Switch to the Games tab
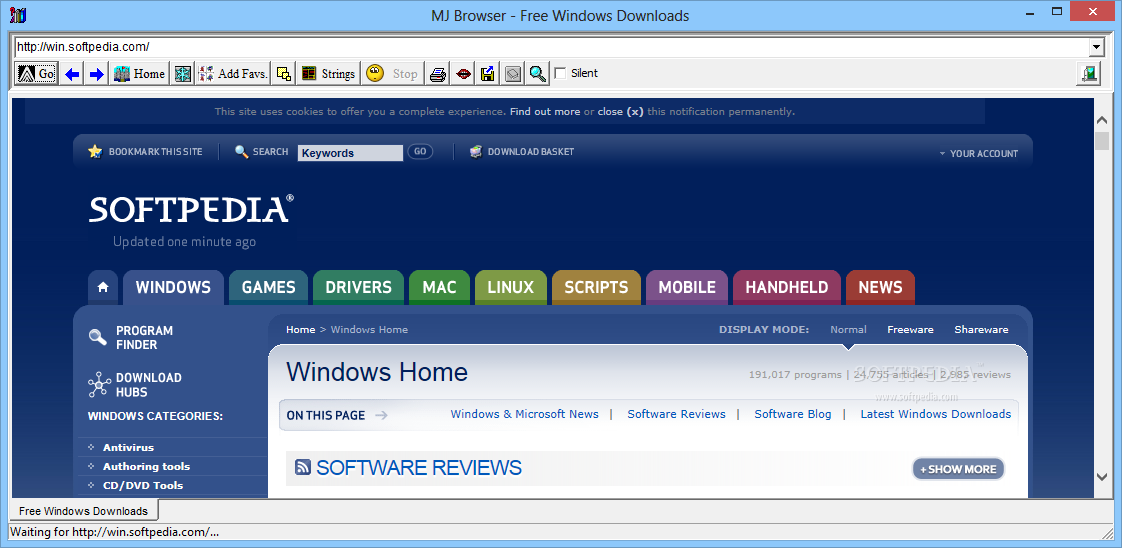 (268, 287)
